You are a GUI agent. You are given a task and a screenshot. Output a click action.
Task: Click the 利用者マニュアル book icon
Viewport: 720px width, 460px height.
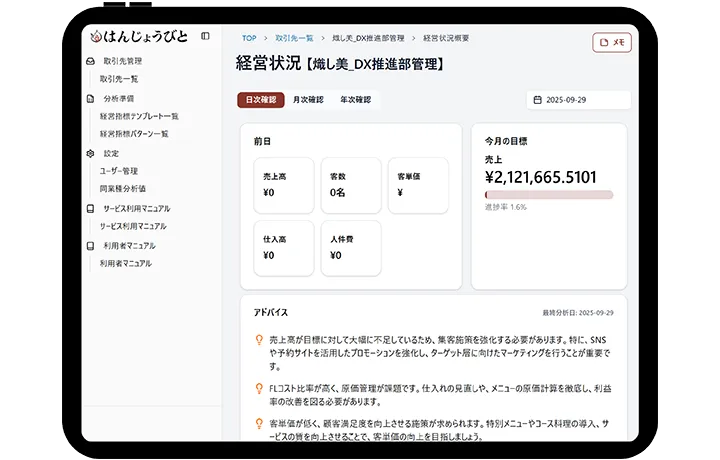pos(91,245)
